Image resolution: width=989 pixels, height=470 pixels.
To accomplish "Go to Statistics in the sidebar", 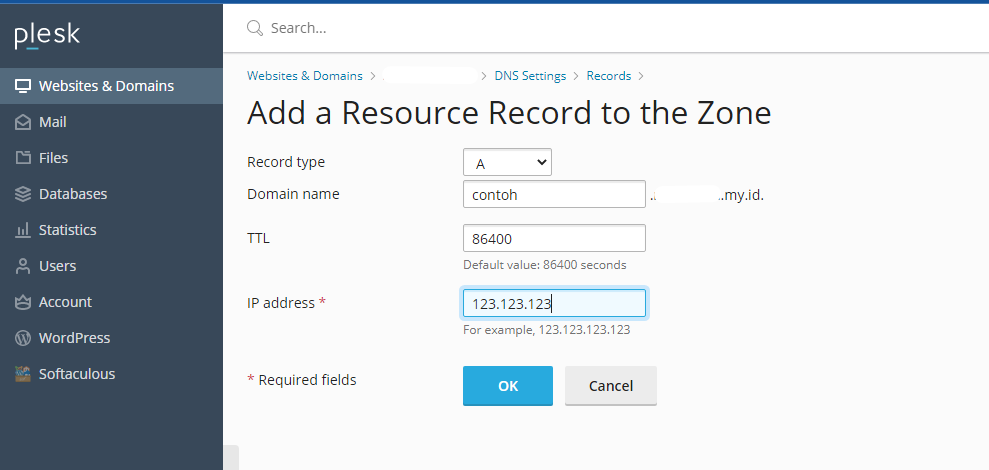I will (x=67, y=230).
